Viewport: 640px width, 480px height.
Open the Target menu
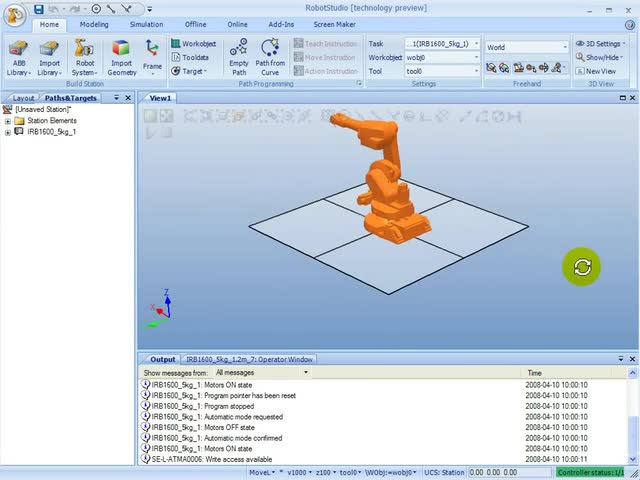[x=189, y=71]
